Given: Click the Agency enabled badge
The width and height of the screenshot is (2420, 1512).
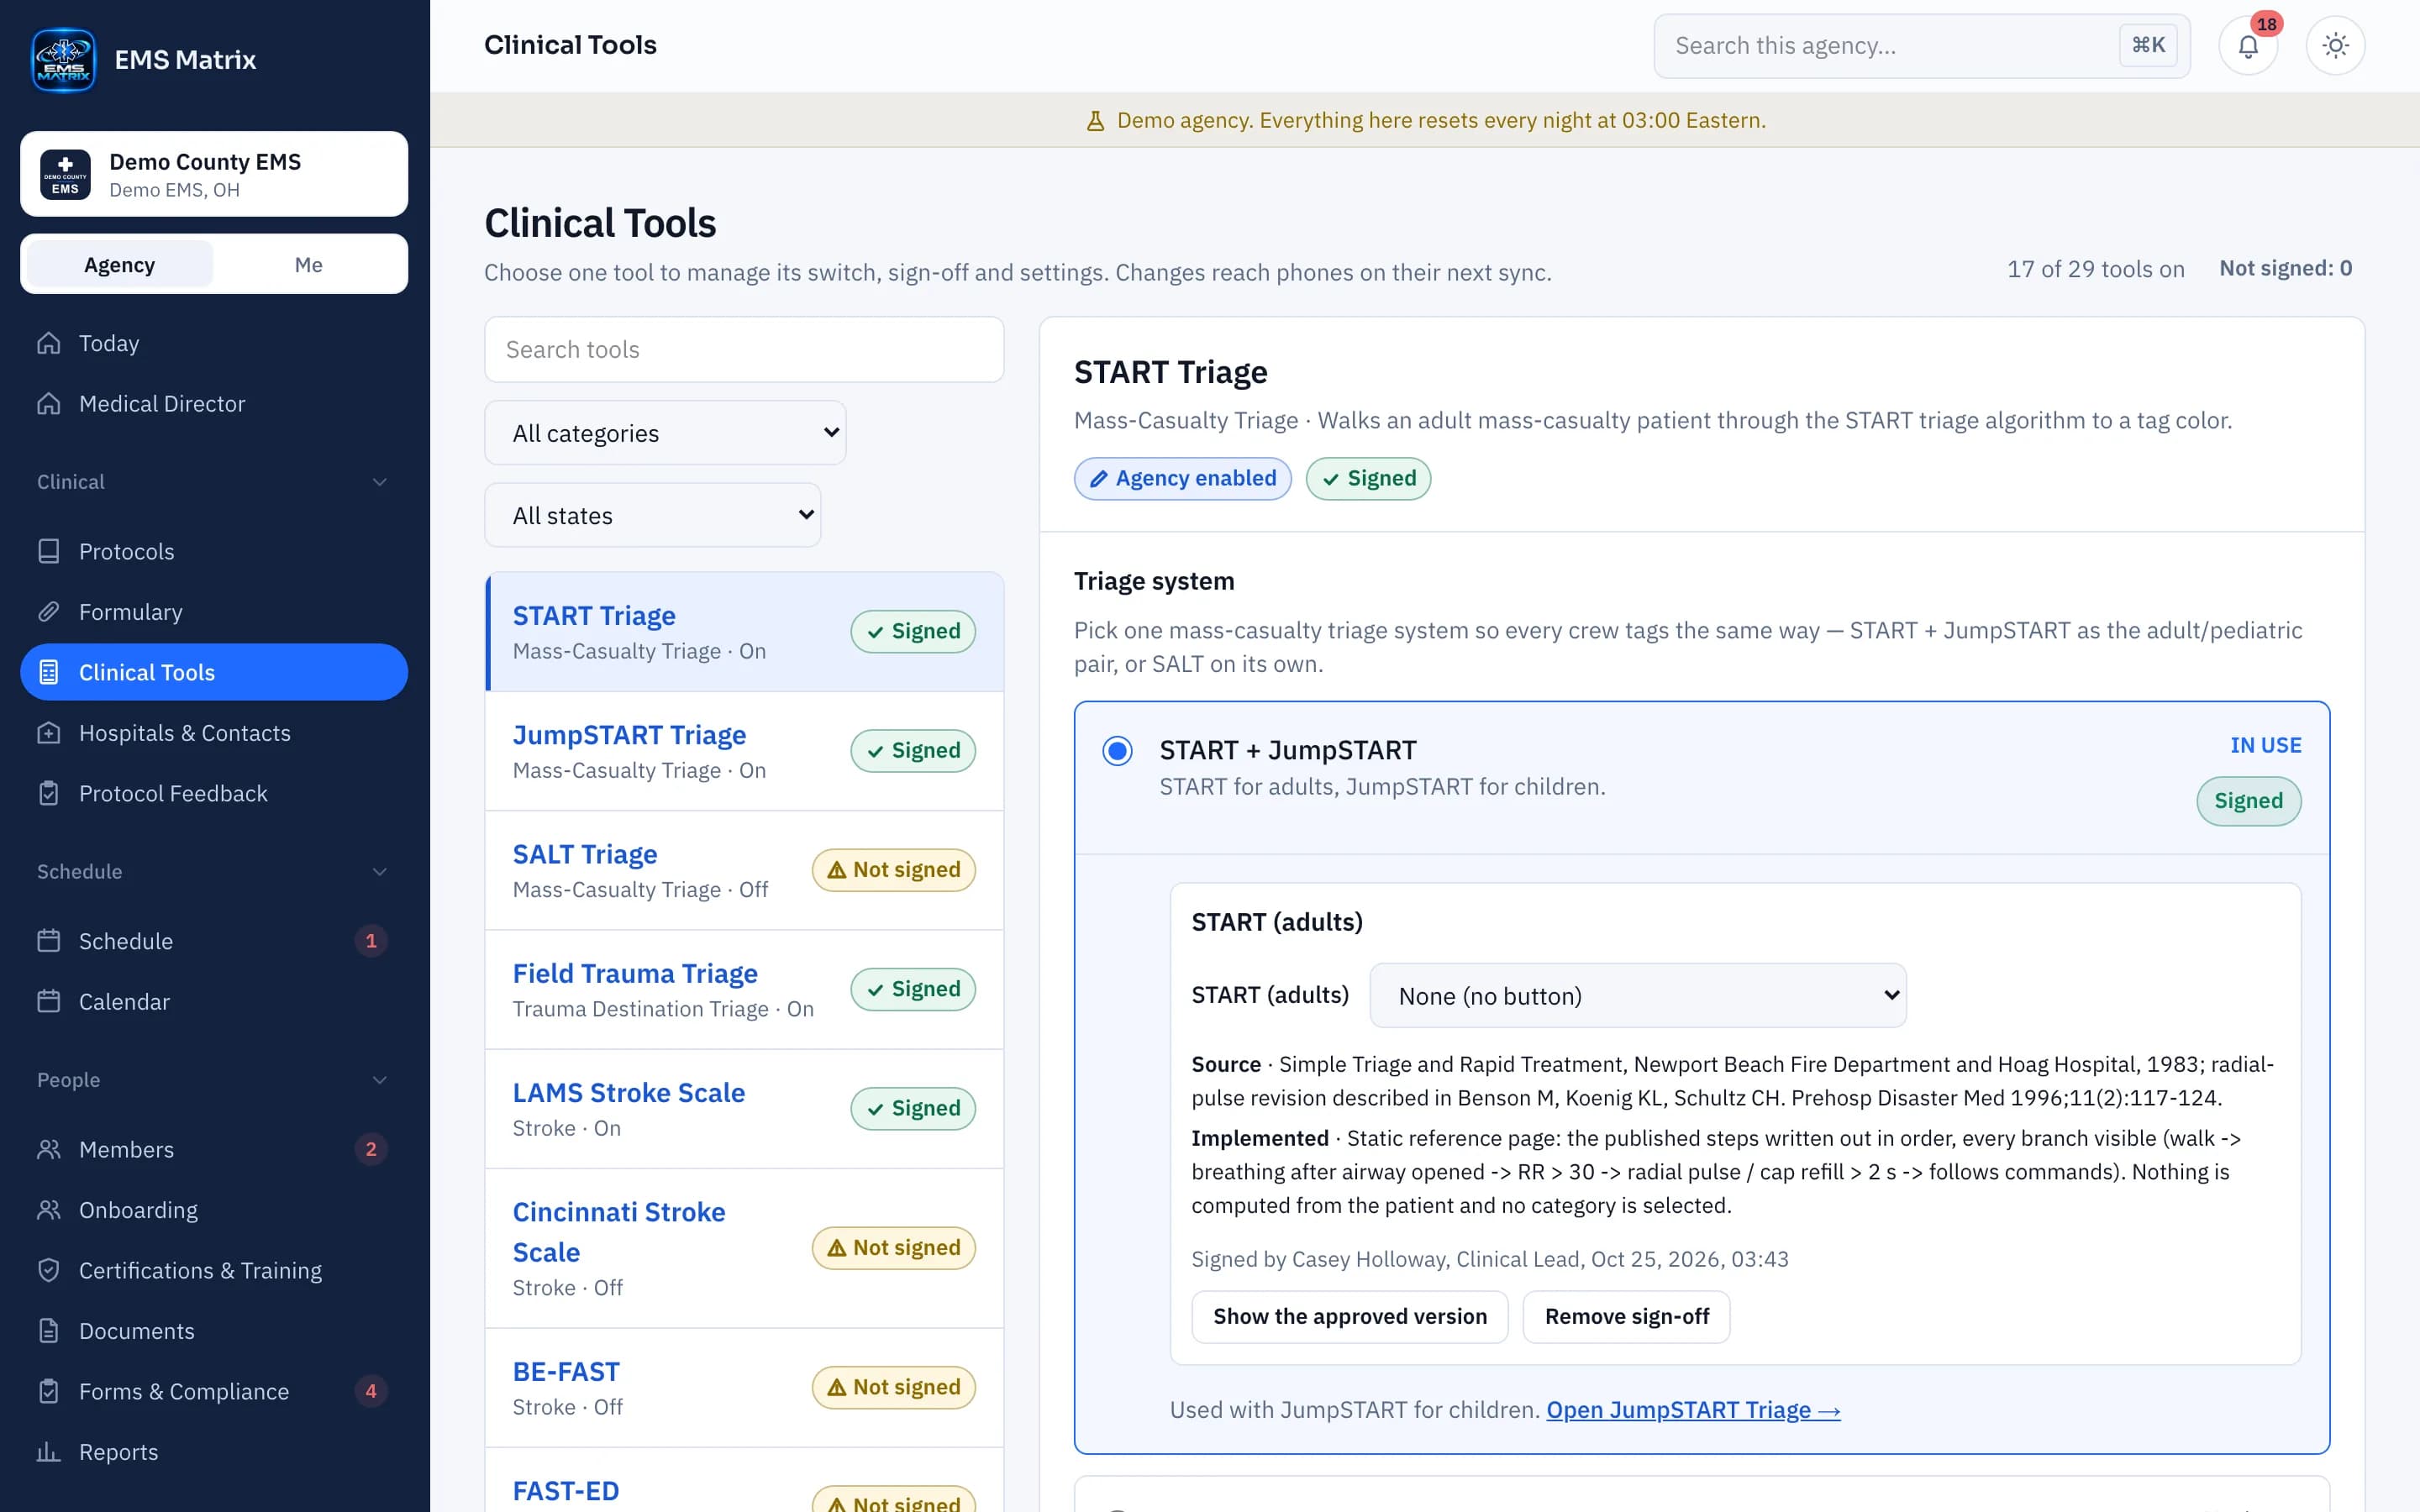Looking at the screenshot, I should (1182, 478).
